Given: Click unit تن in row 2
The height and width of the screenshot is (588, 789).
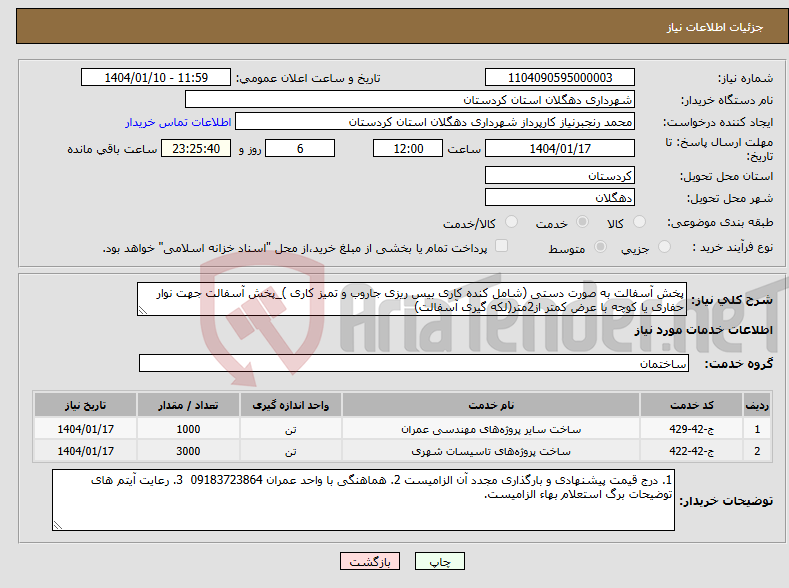Looking at the screenshot, I should (291, 451).
